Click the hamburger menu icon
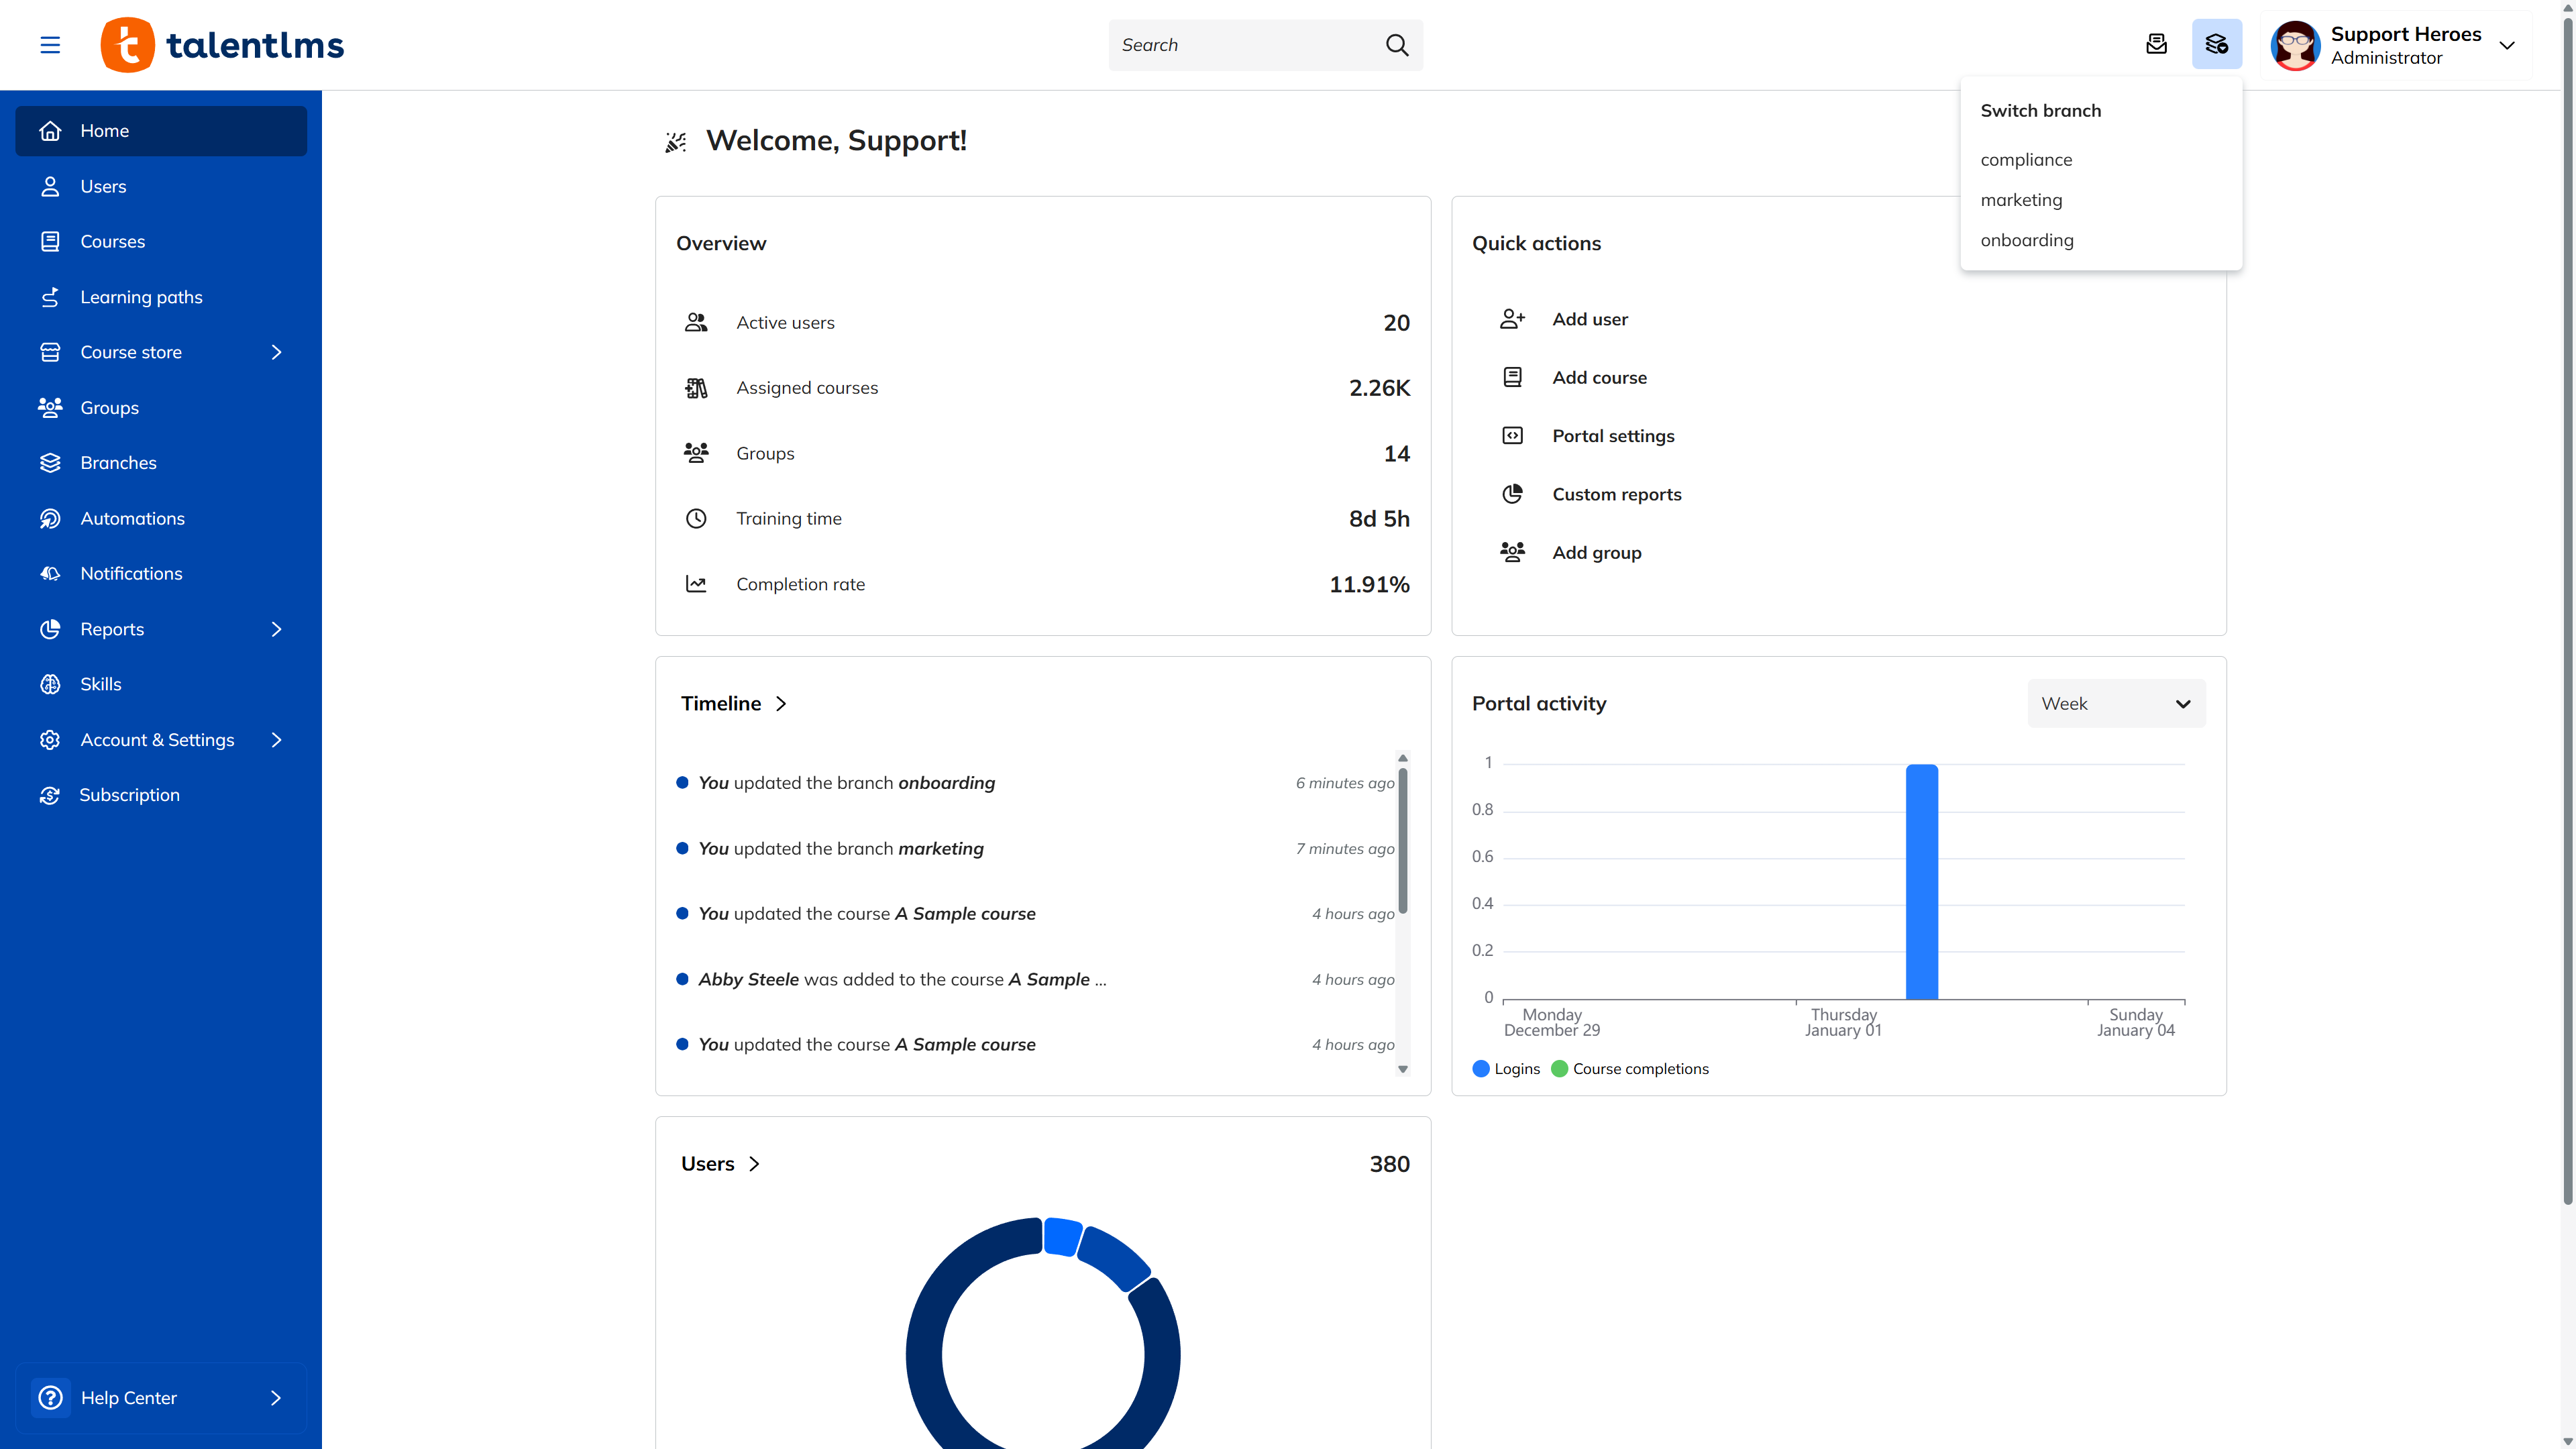Viewport: 2576px width, 1449px height. pyautogui.click(x=50, y=45)
